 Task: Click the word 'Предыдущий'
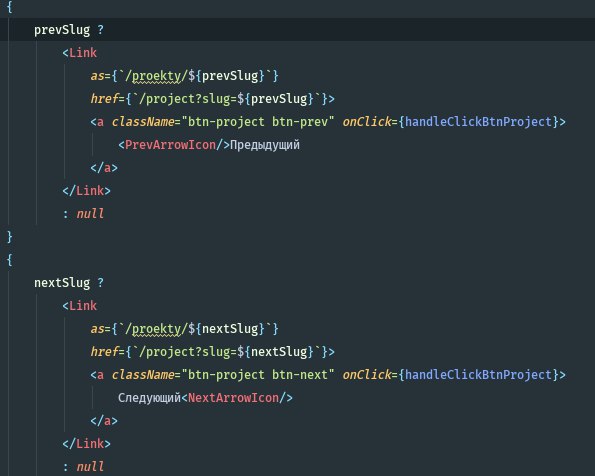(x=265, y=145)
